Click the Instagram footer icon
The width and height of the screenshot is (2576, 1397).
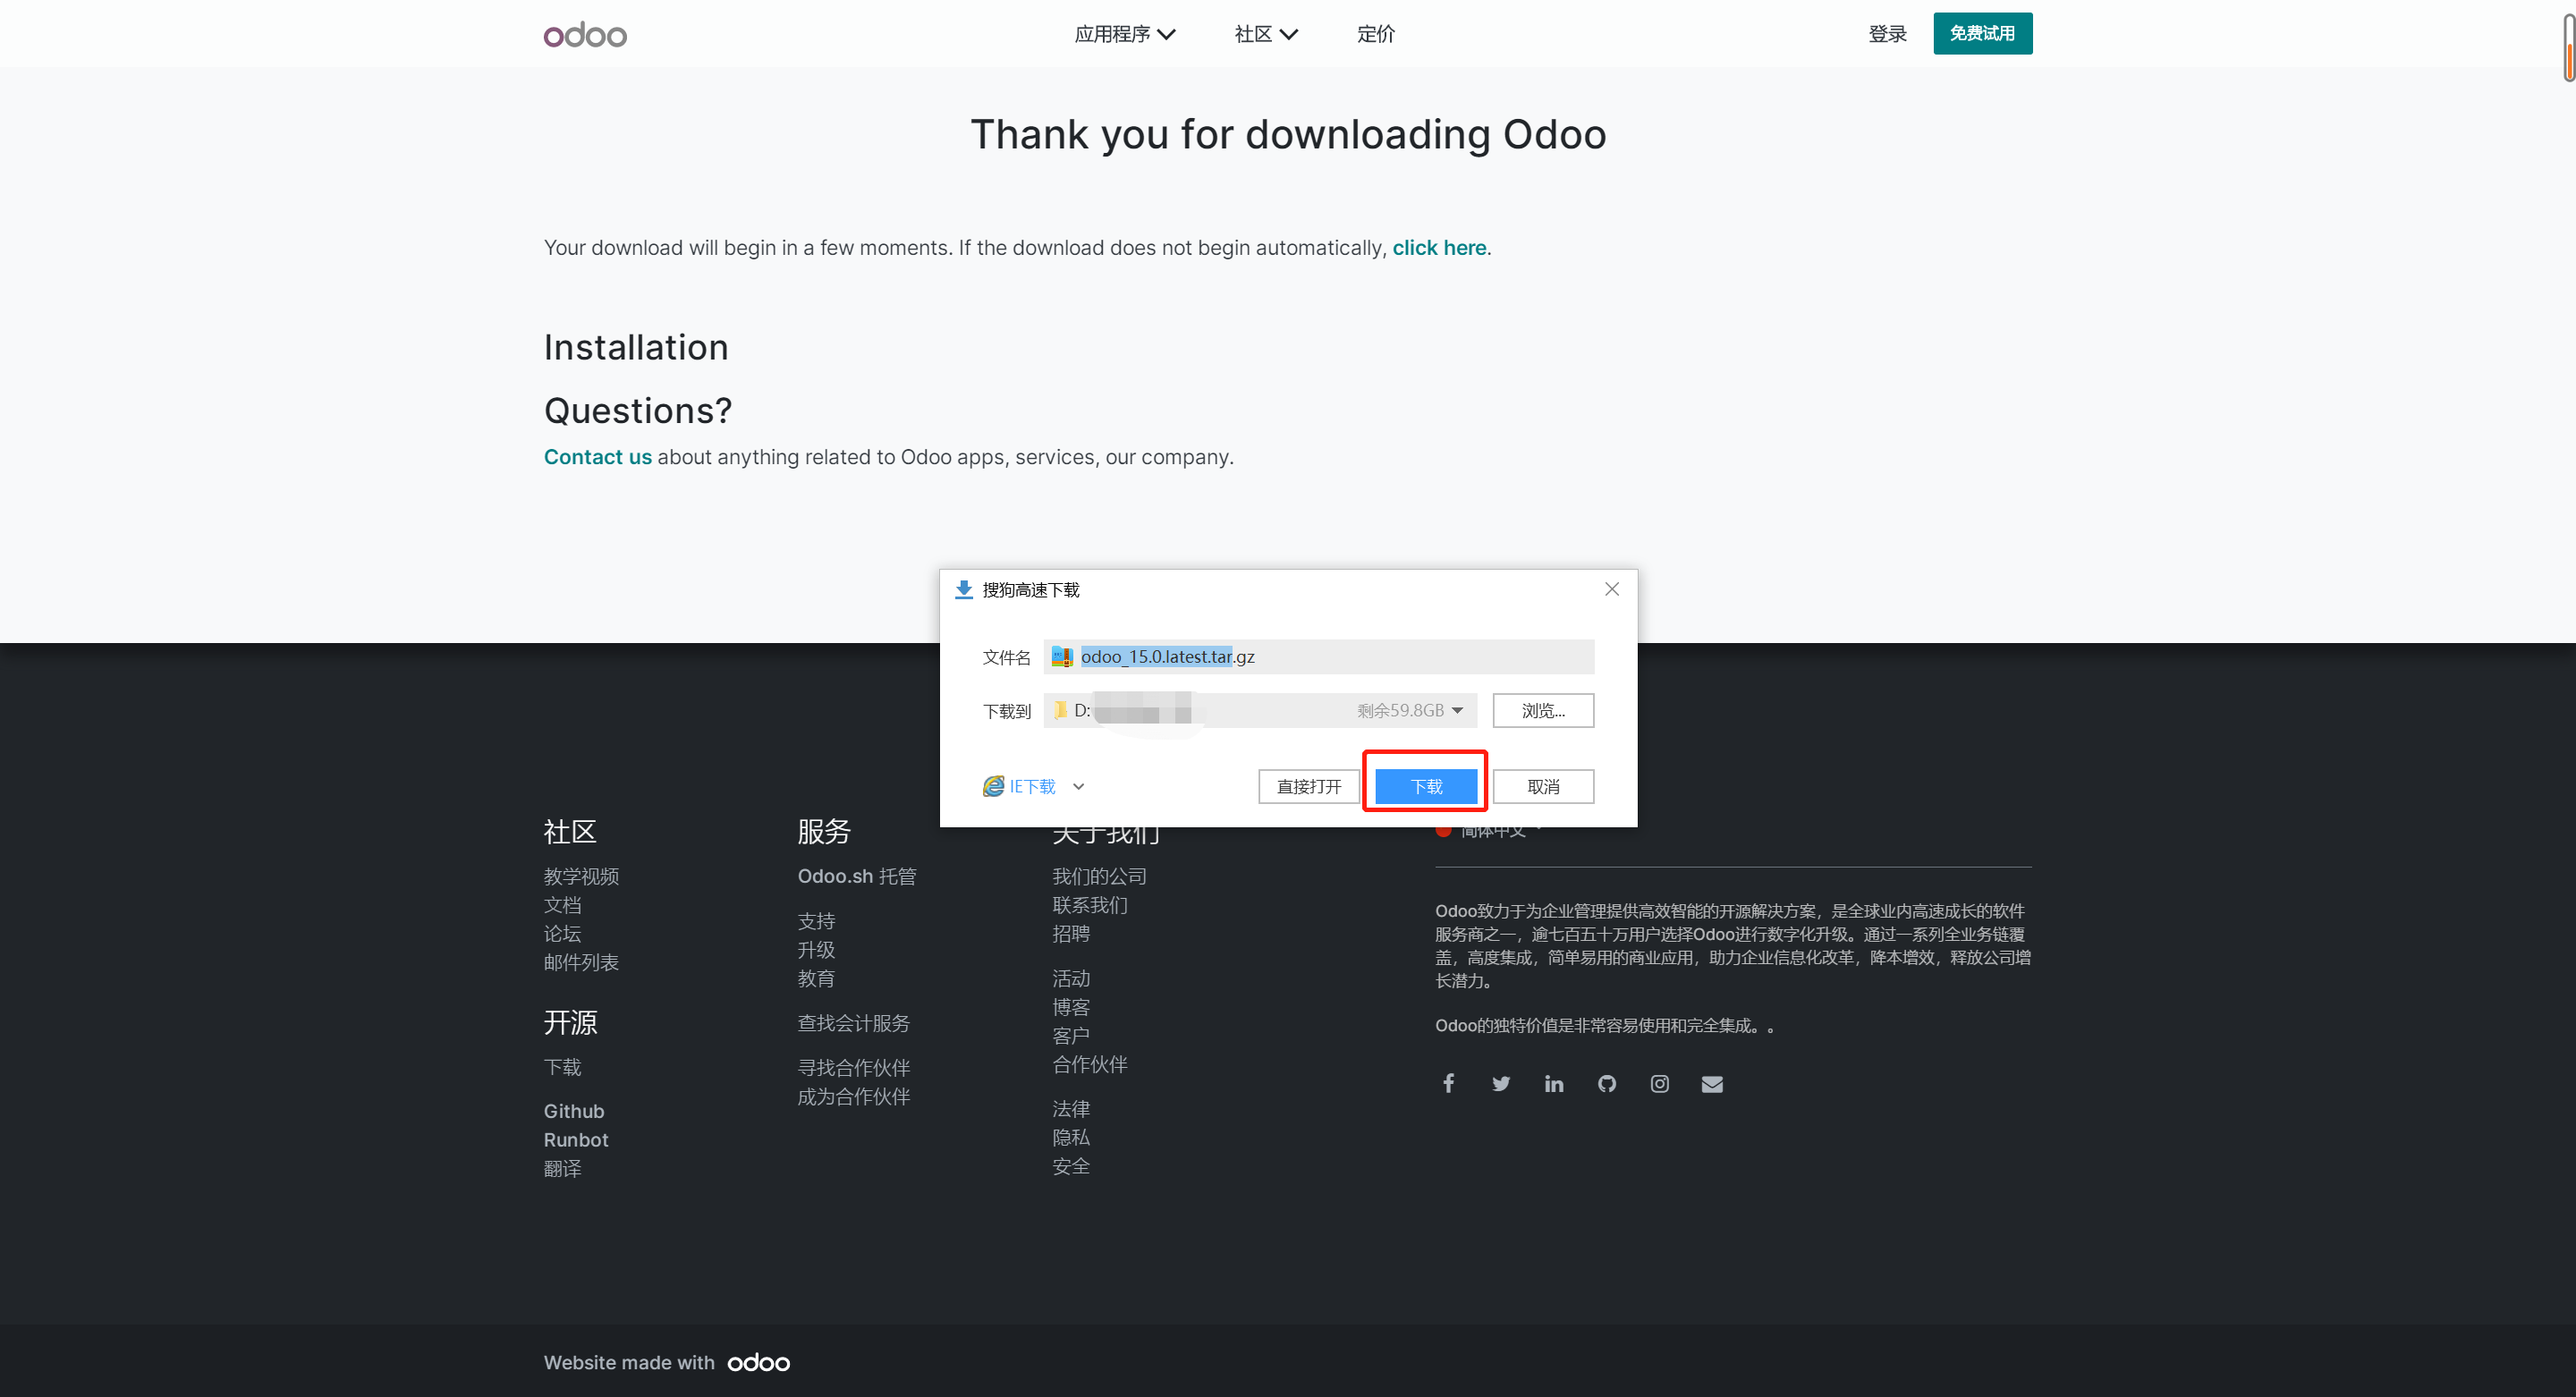pos(1660,1083)
